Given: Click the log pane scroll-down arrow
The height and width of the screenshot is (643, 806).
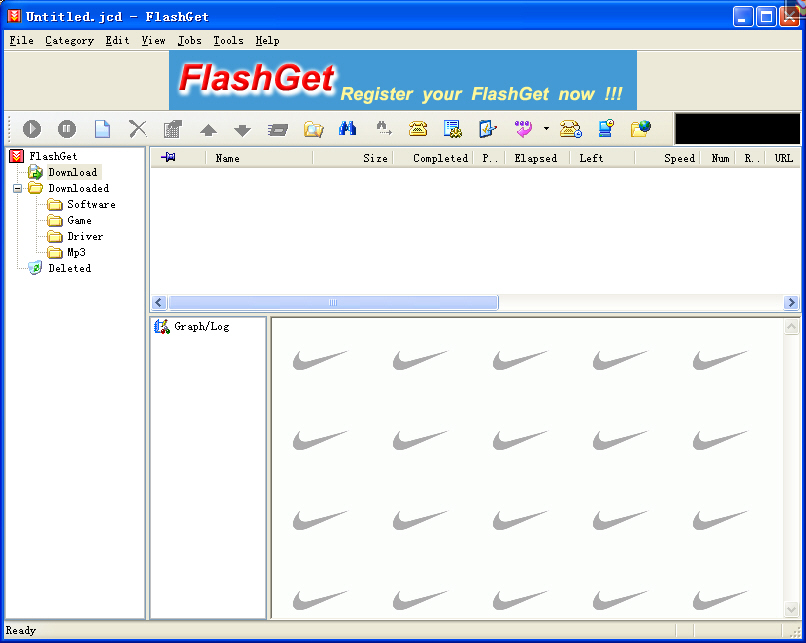Looking at the screenshot, I should [791, 610].
